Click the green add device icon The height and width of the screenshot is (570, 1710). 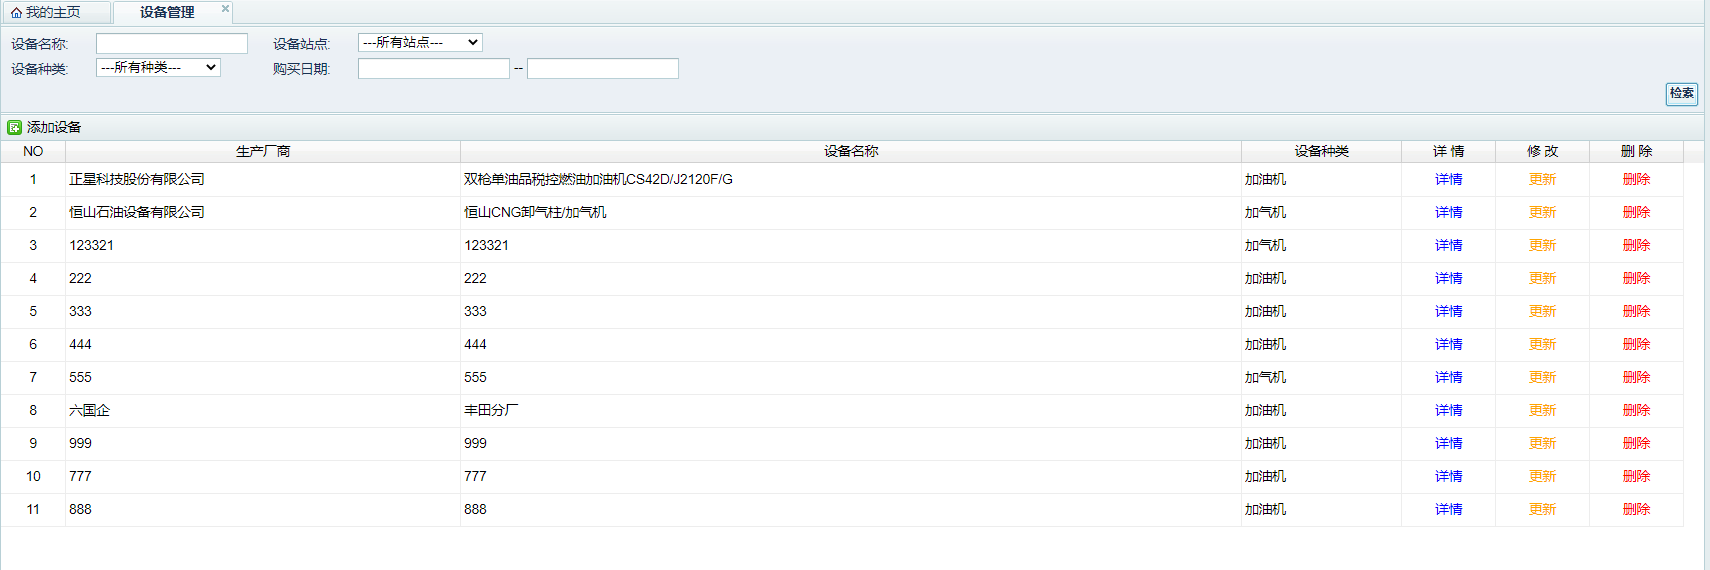14,128
